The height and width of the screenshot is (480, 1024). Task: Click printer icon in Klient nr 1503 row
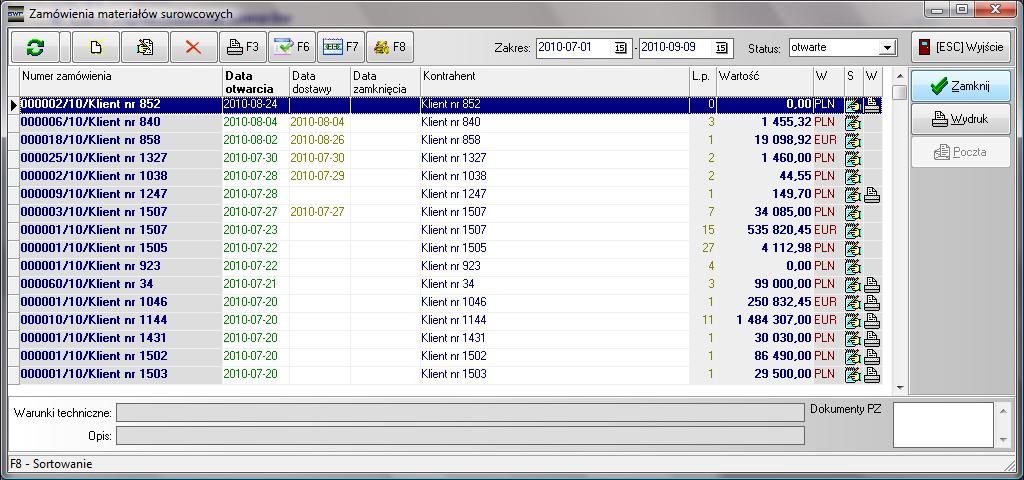tap(872, 374)
